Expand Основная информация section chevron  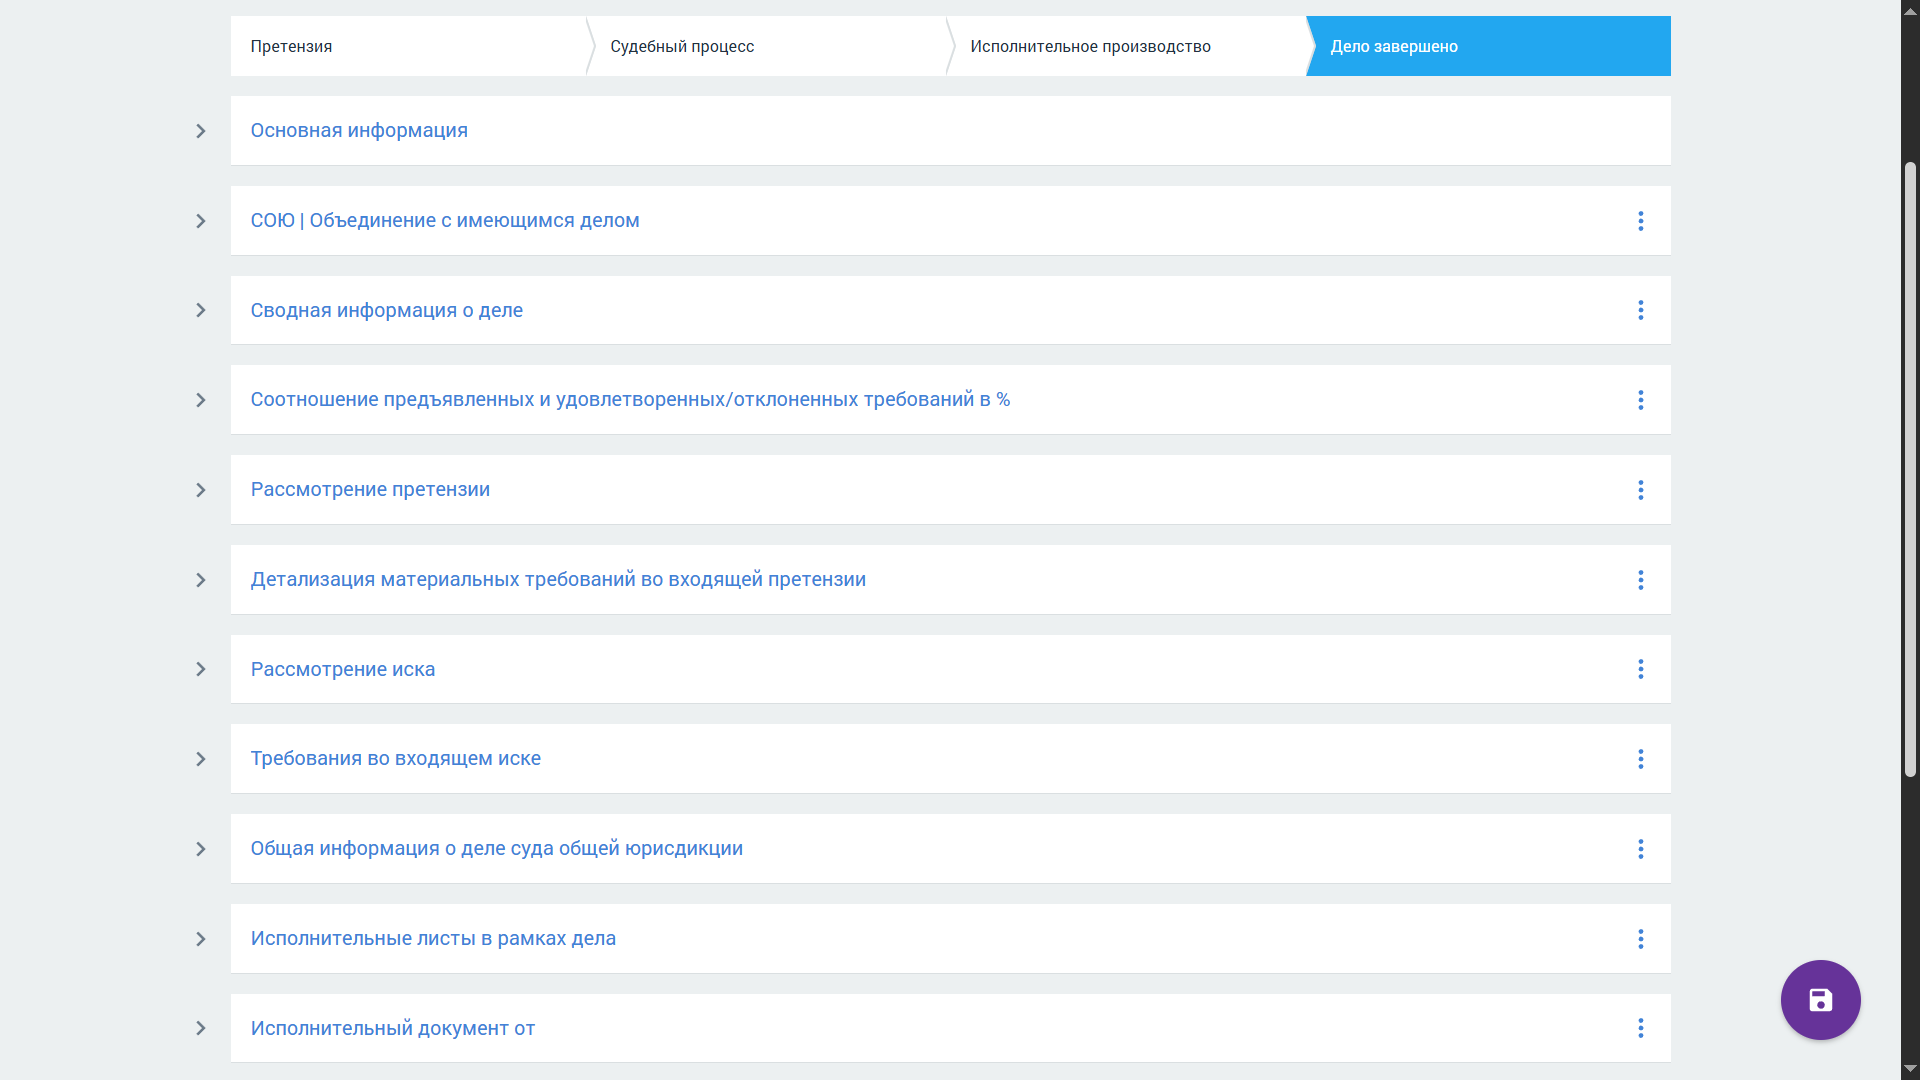click(201, 131)
